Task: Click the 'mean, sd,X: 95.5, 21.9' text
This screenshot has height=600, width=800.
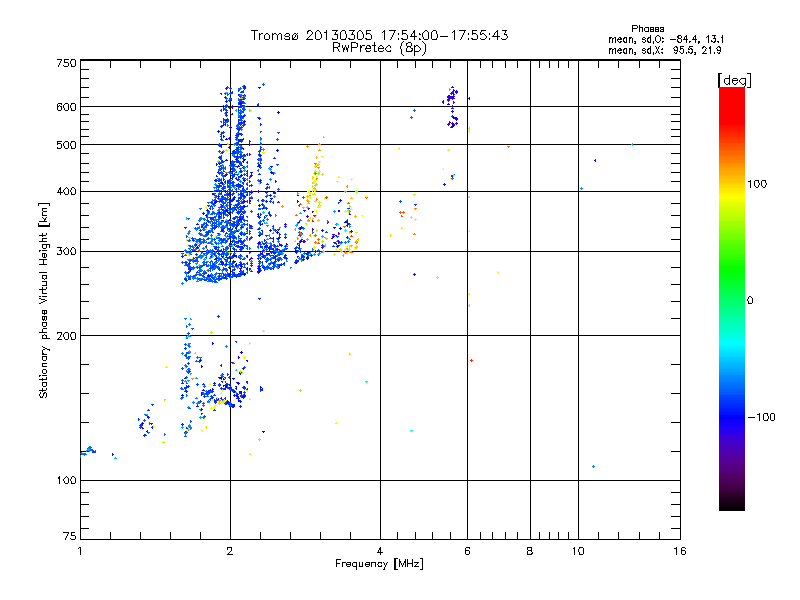Action: 664,50
